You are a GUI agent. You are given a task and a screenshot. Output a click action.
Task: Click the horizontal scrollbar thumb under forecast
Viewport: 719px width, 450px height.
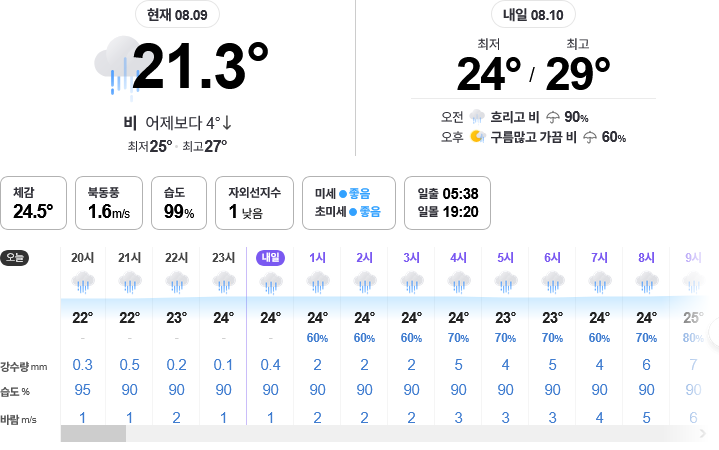94,433
